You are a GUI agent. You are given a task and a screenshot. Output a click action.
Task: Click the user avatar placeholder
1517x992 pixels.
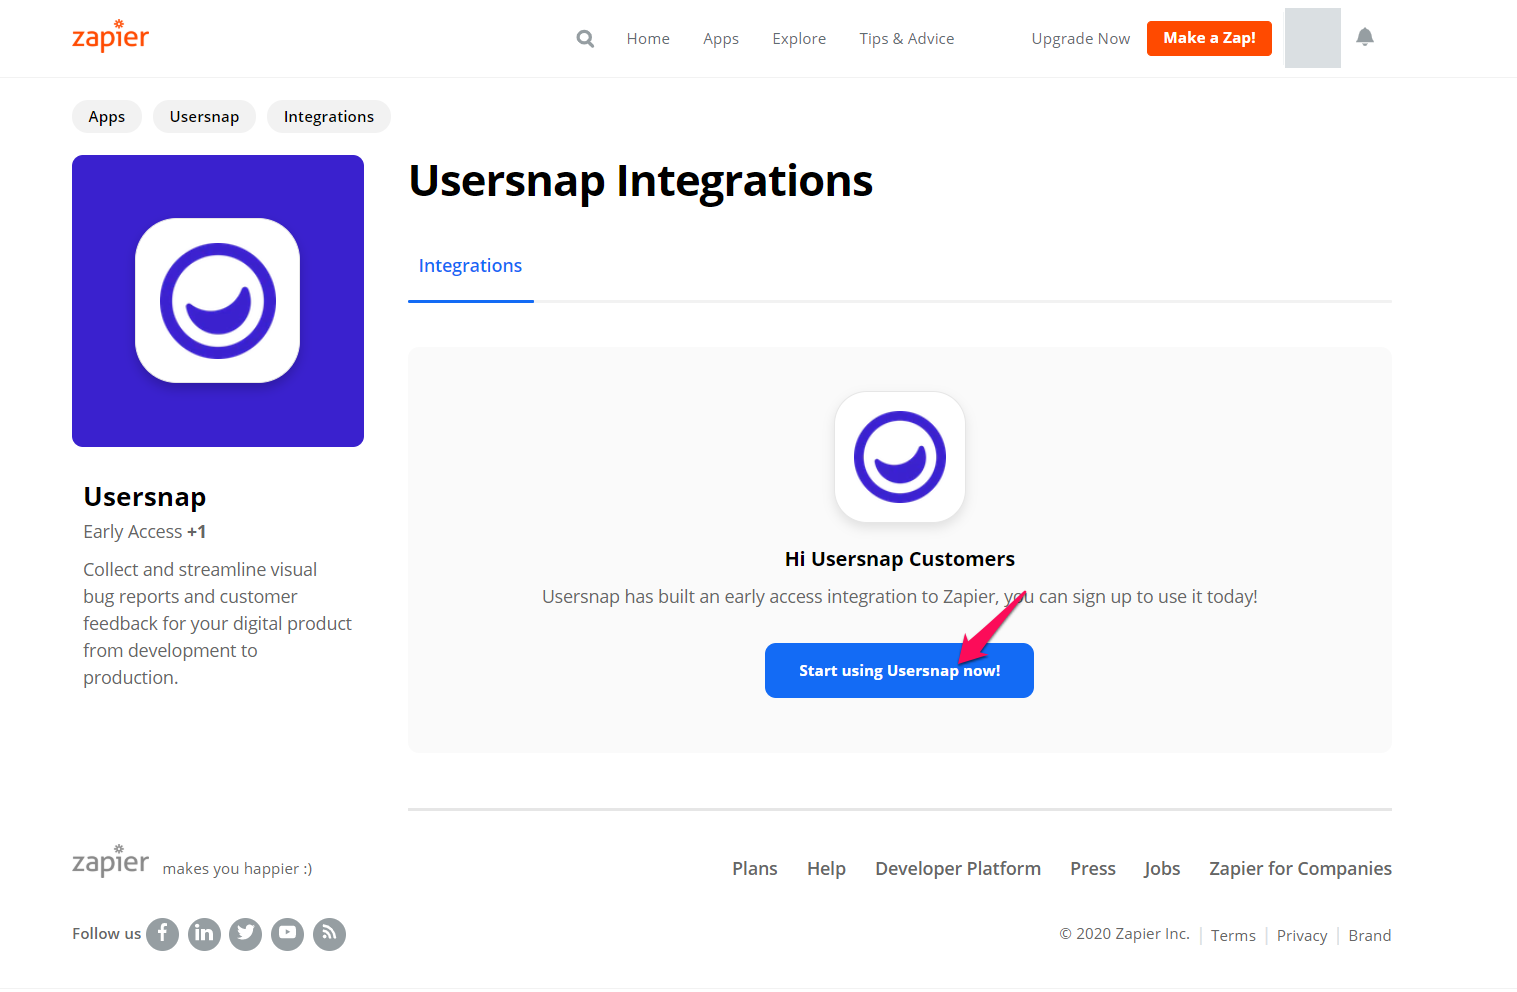1312,38
